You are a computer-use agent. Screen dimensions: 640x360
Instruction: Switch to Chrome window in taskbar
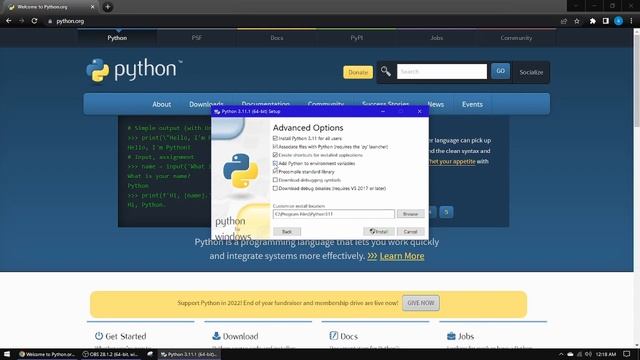pyautogui.click(x=47, y=354)
